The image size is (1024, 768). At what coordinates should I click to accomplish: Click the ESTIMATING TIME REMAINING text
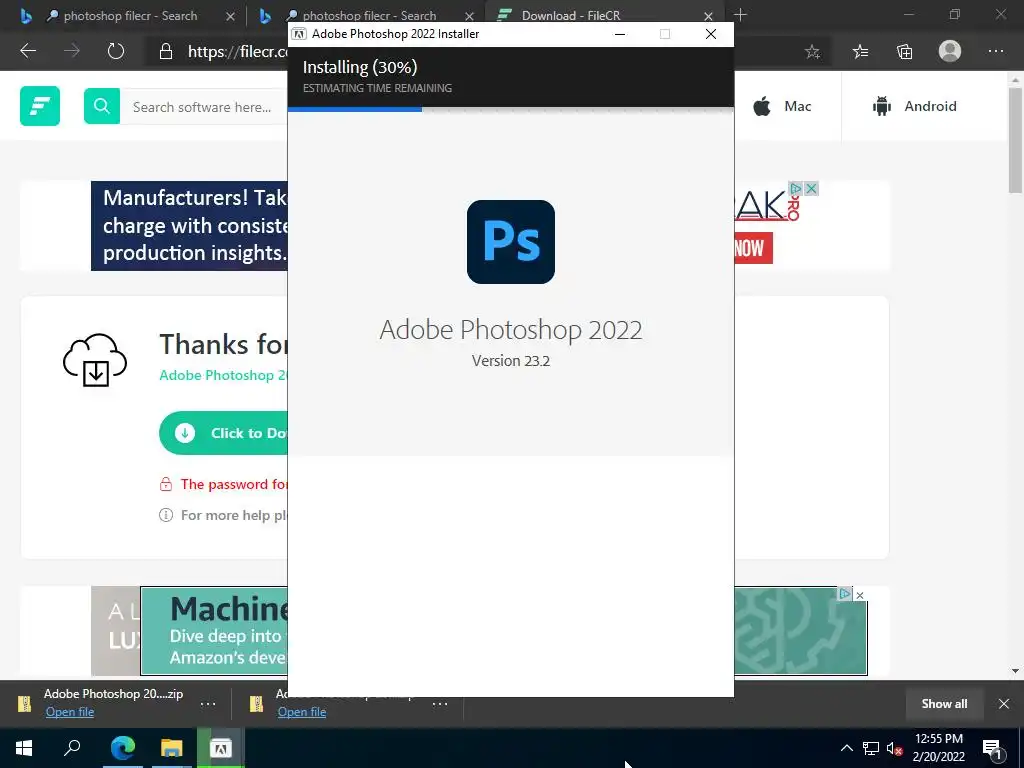[377, 88]
